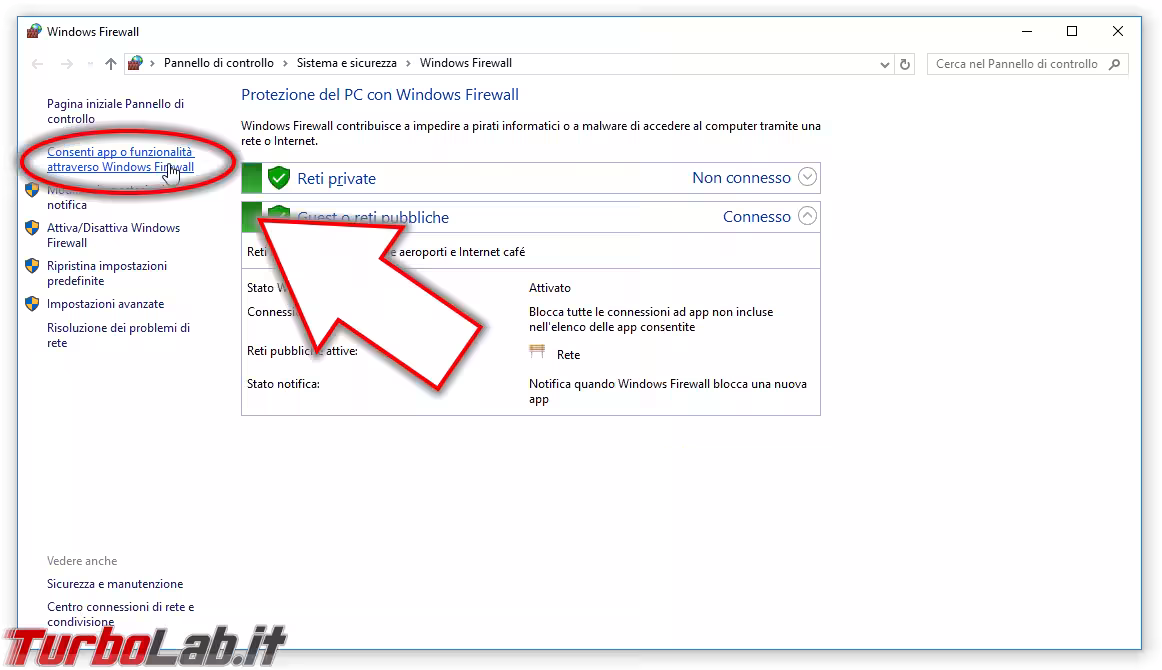Open the Sicurezza e manutenzione link
This screenshot has height=670, width=1162.
pyautogui.click(x=115, y=584)
